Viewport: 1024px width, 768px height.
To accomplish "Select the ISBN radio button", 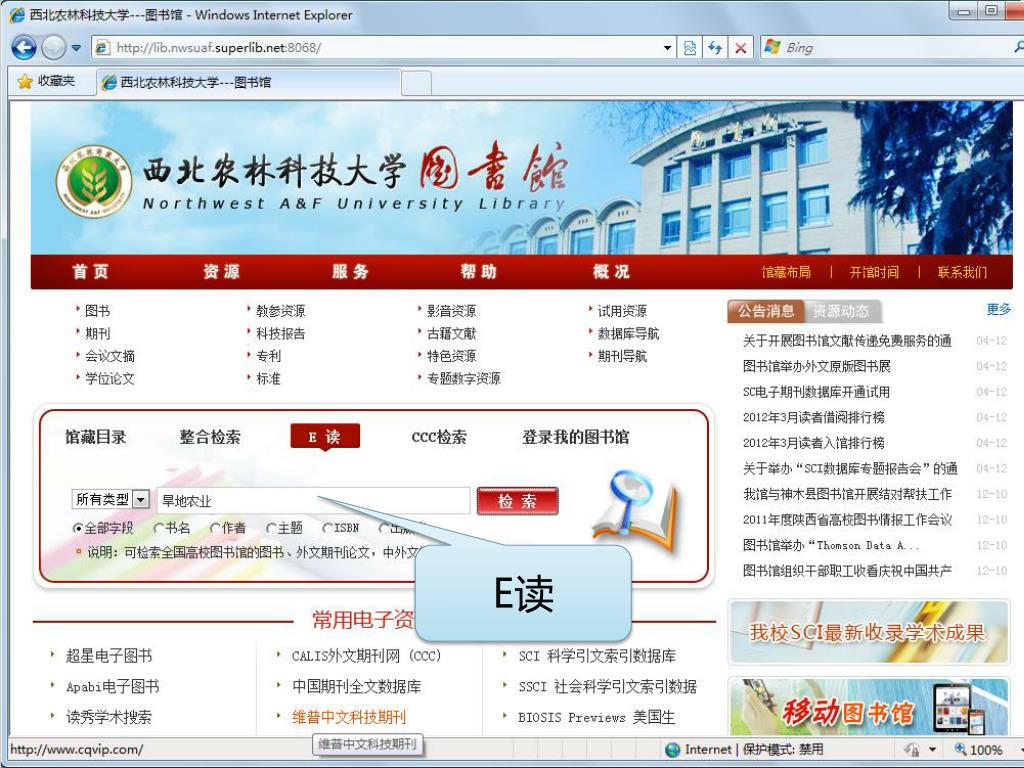I will [x=327, y=528].
